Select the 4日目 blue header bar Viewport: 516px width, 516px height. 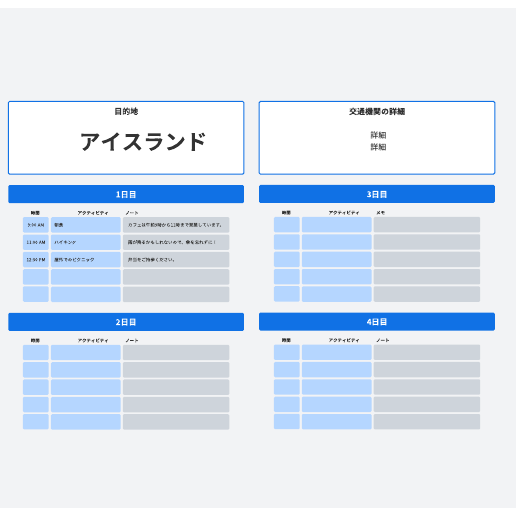(377, 322)
